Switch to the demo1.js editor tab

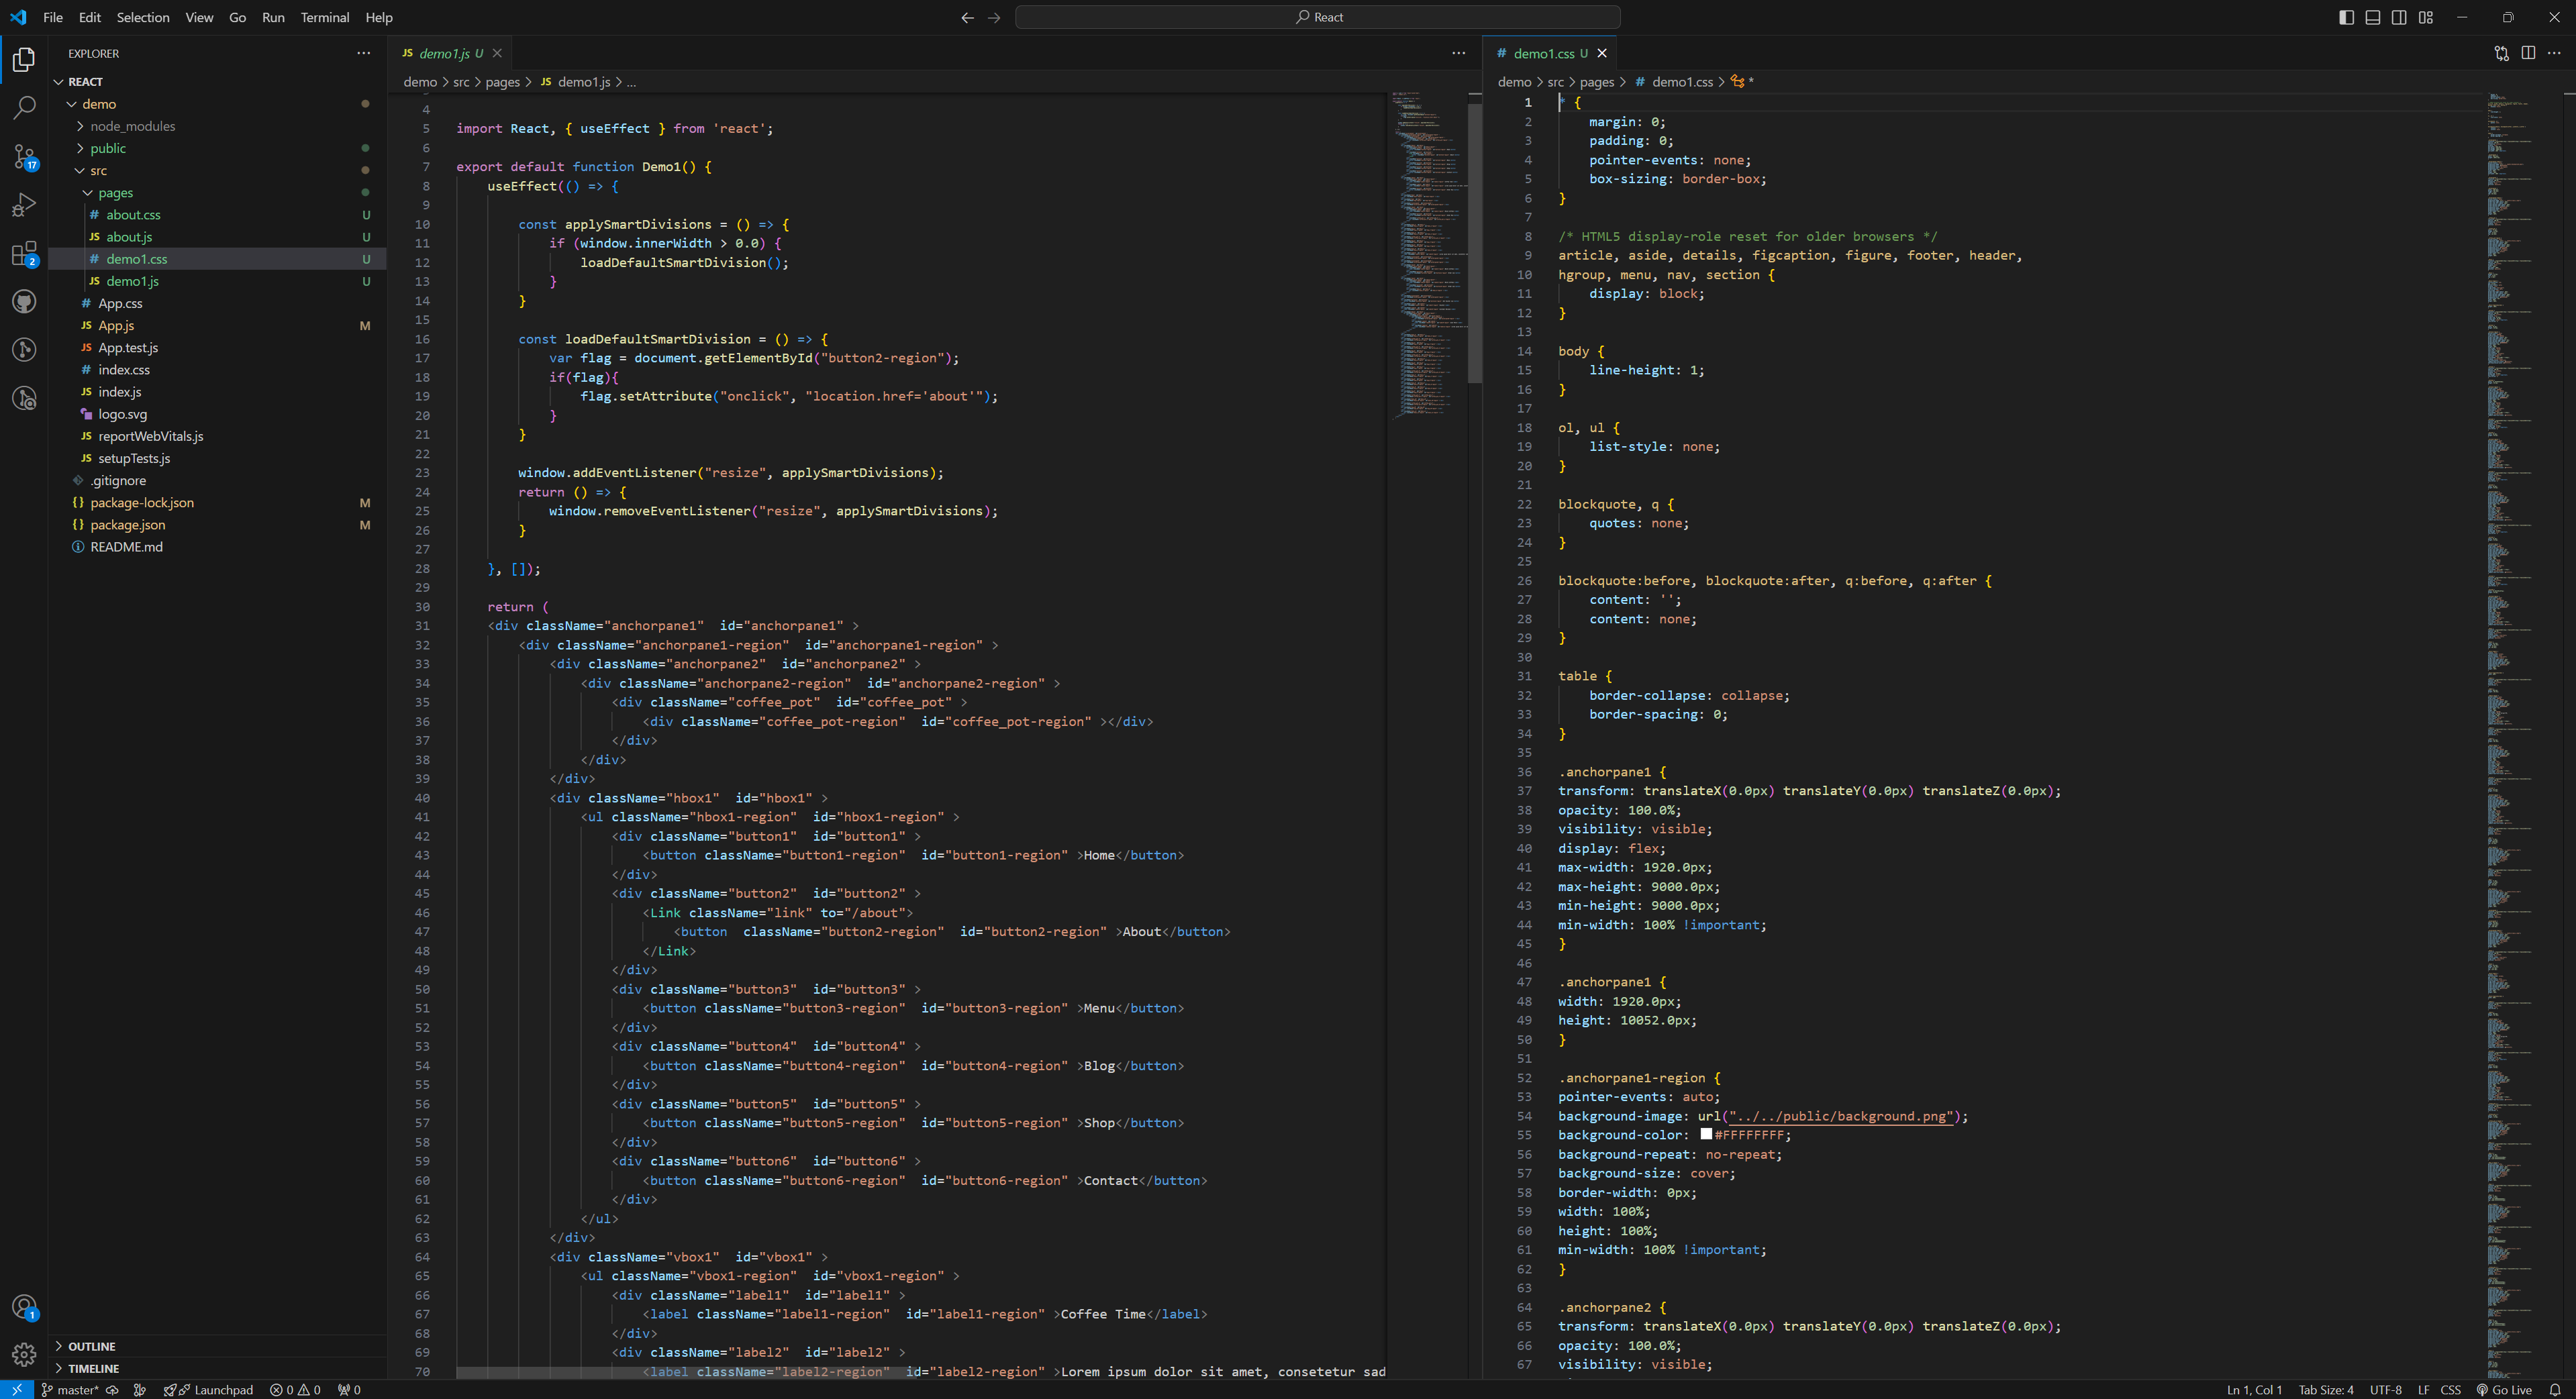point(443,53)
